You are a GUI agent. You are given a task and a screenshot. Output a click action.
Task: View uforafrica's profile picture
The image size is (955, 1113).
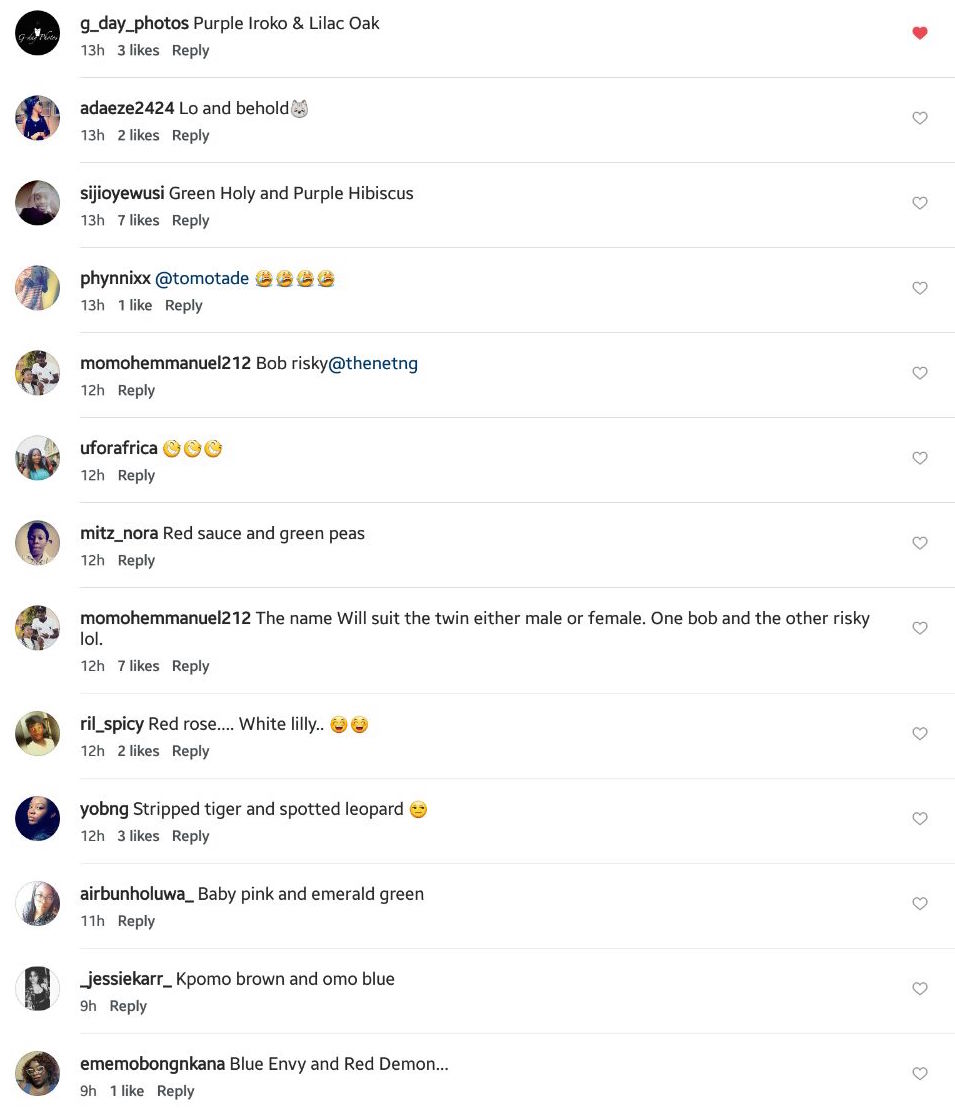37,458
